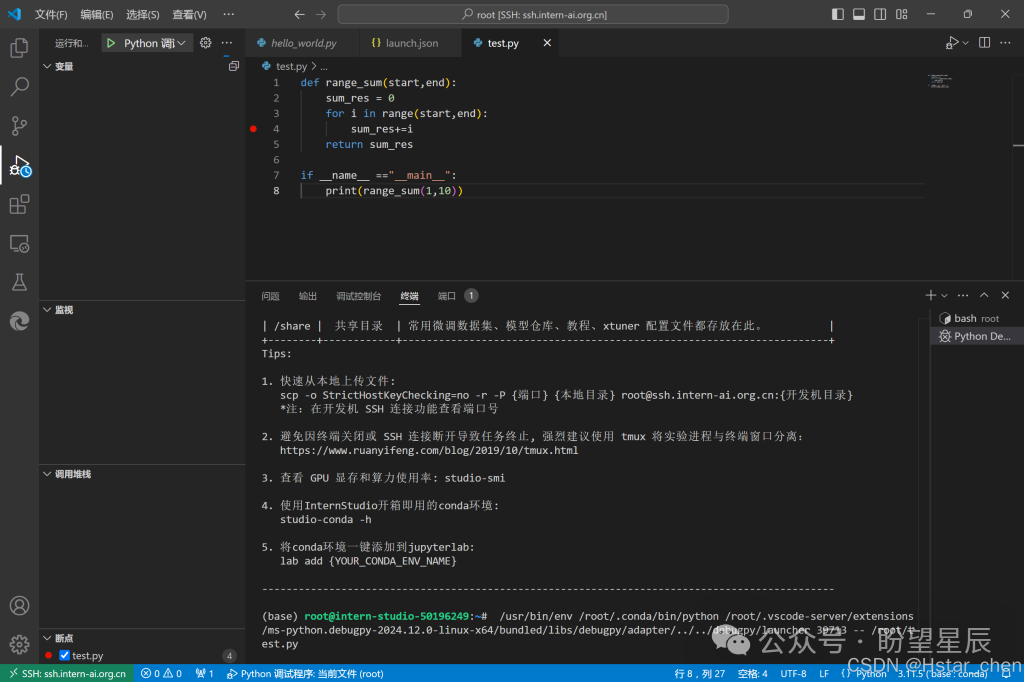Open the 文件(F) menu
This screenshot has height=682, width=1024.
(x=51, y=14)
